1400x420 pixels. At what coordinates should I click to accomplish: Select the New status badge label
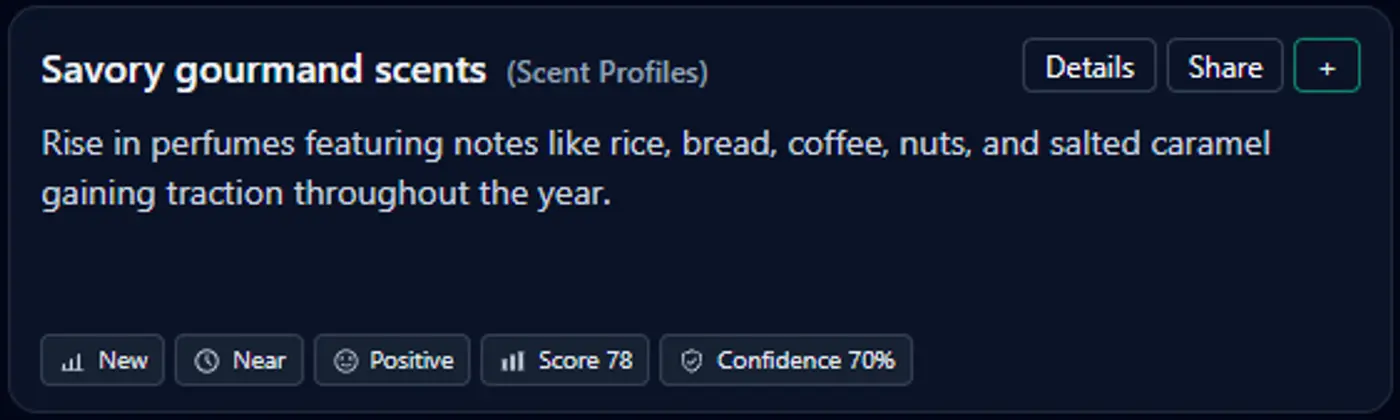[123, 361]
